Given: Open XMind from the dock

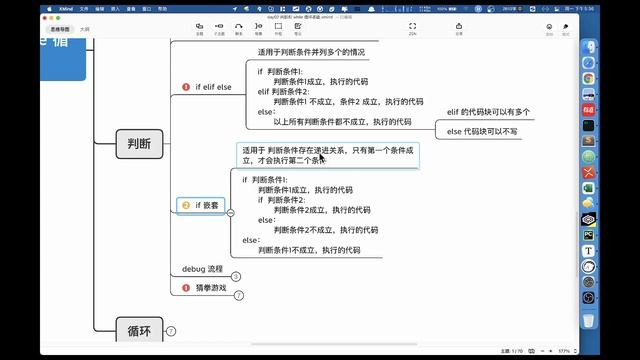Looking at the screenshot, I should tap(589, 173).
